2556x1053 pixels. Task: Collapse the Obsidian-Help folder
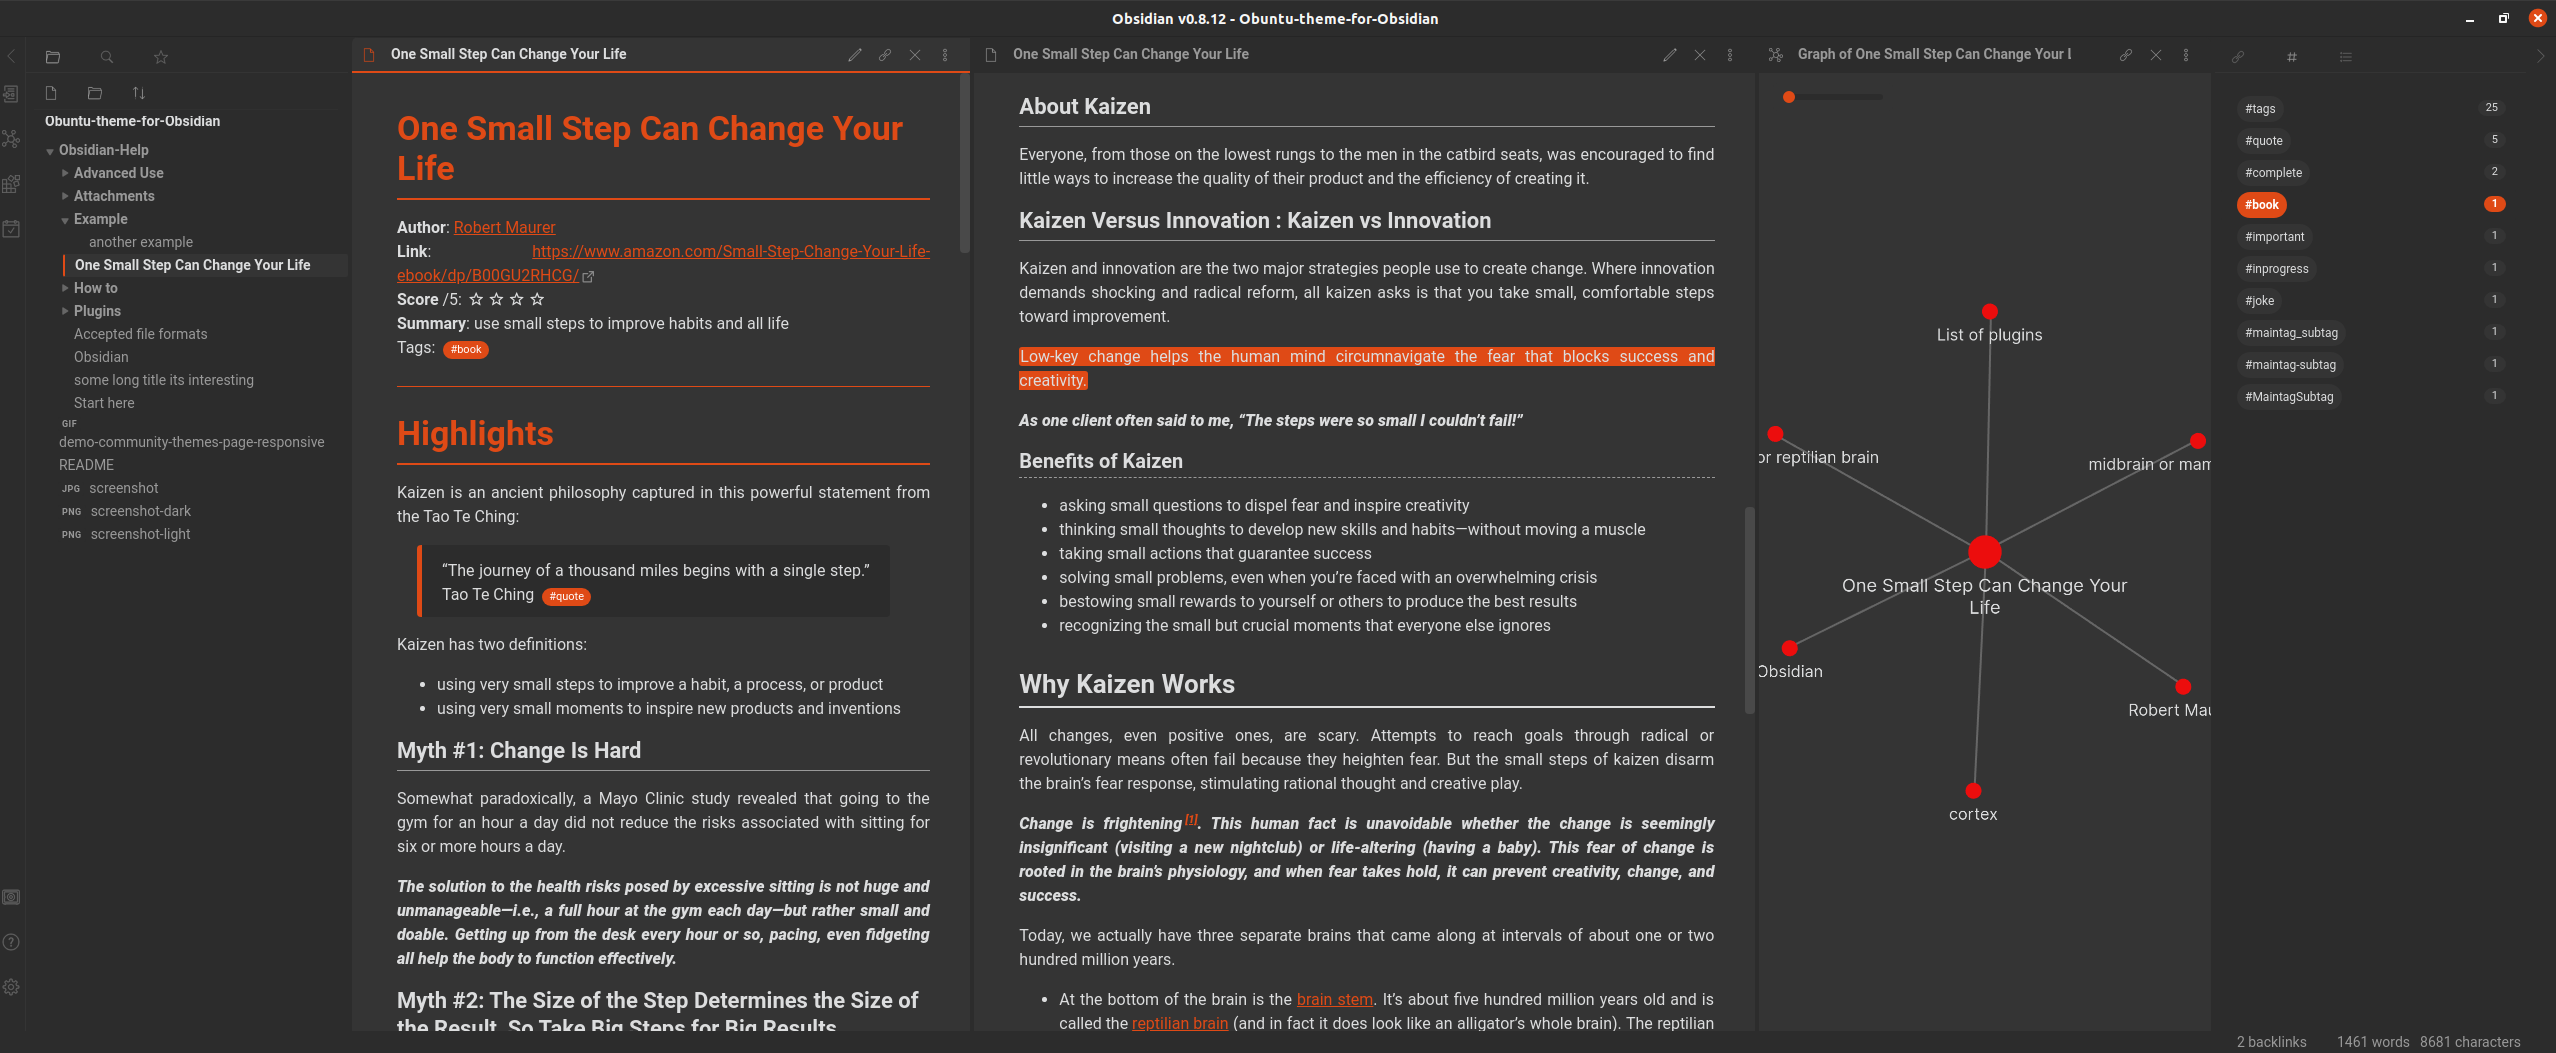[x=50, y=151]
